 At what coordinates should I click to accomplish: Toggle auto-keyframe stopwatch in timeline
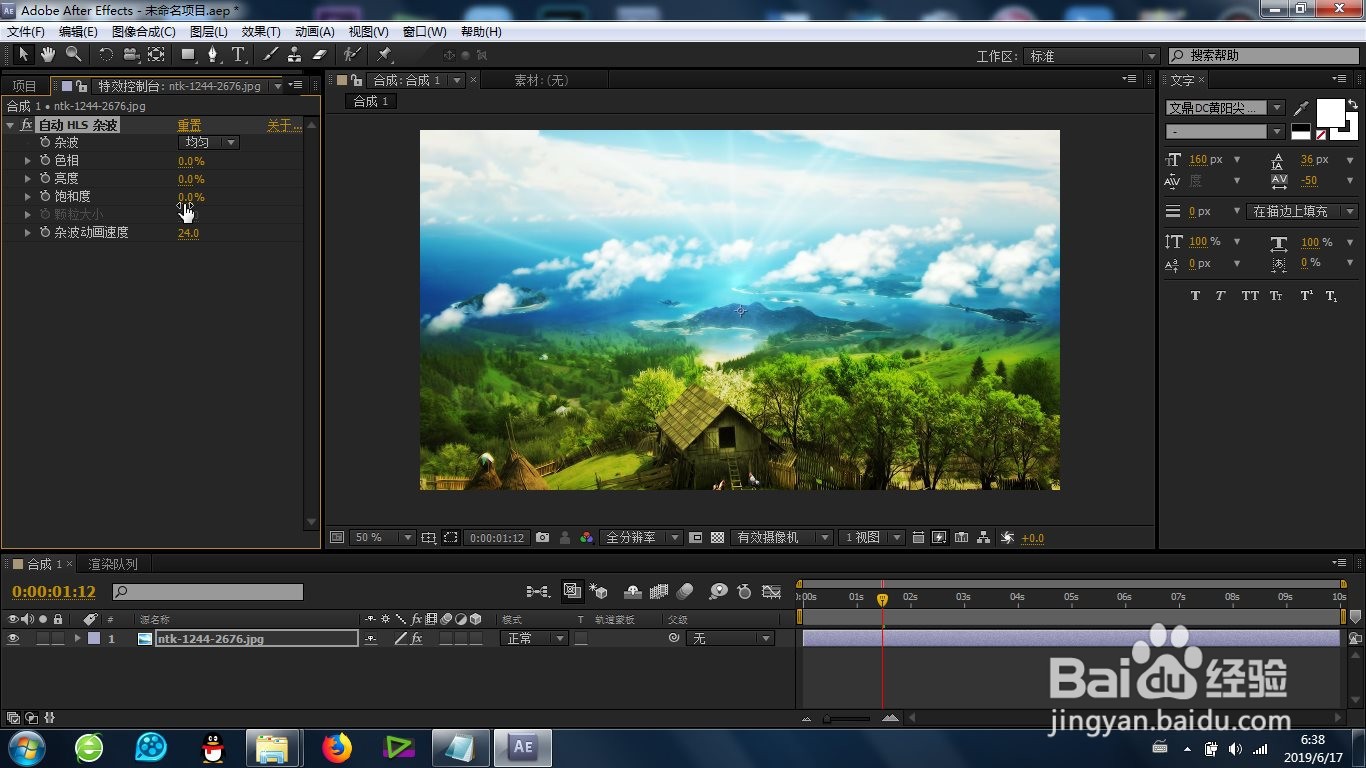[x=744, y=592]
